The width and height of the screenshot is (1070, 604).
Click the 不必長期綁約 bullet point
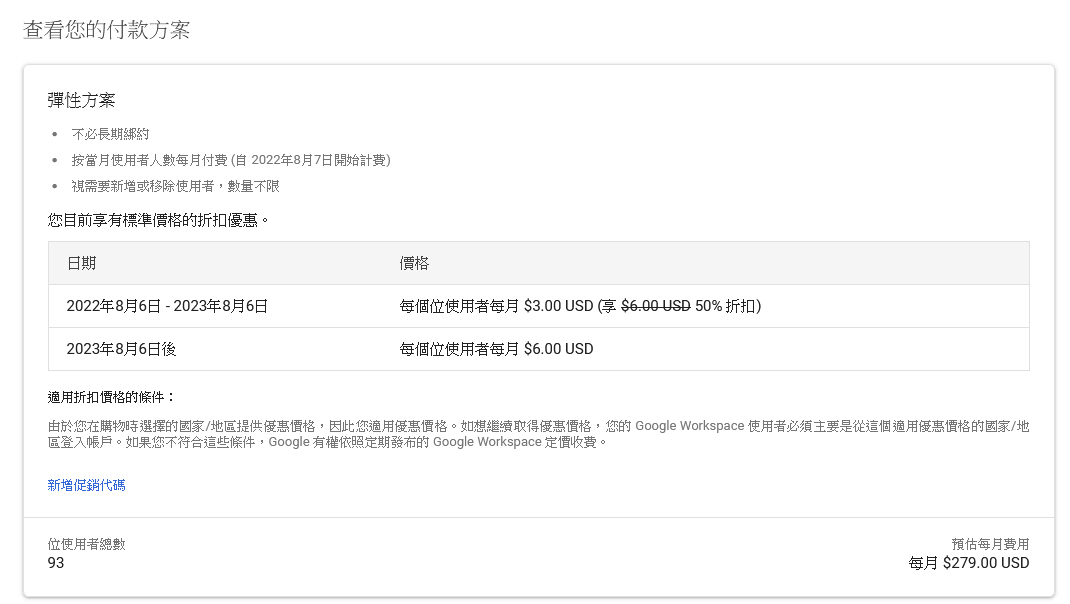[x=110, y=134]
